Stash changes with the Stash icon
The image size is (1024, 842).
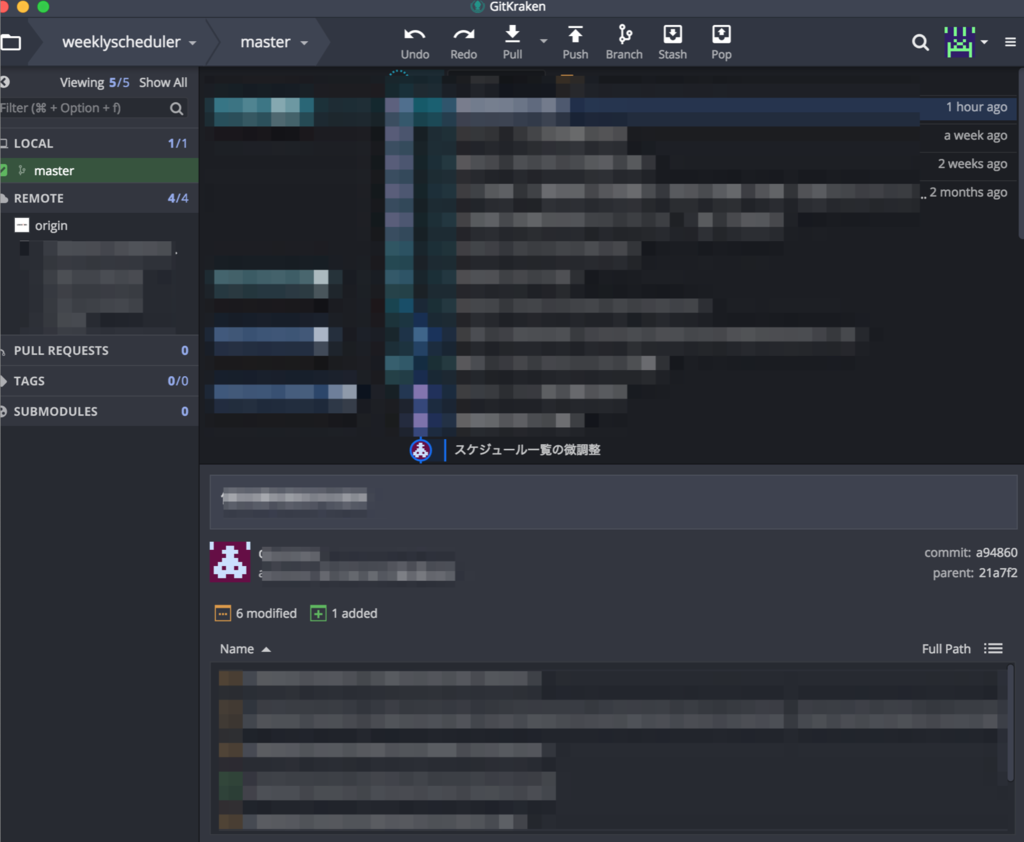coord(673,33)
